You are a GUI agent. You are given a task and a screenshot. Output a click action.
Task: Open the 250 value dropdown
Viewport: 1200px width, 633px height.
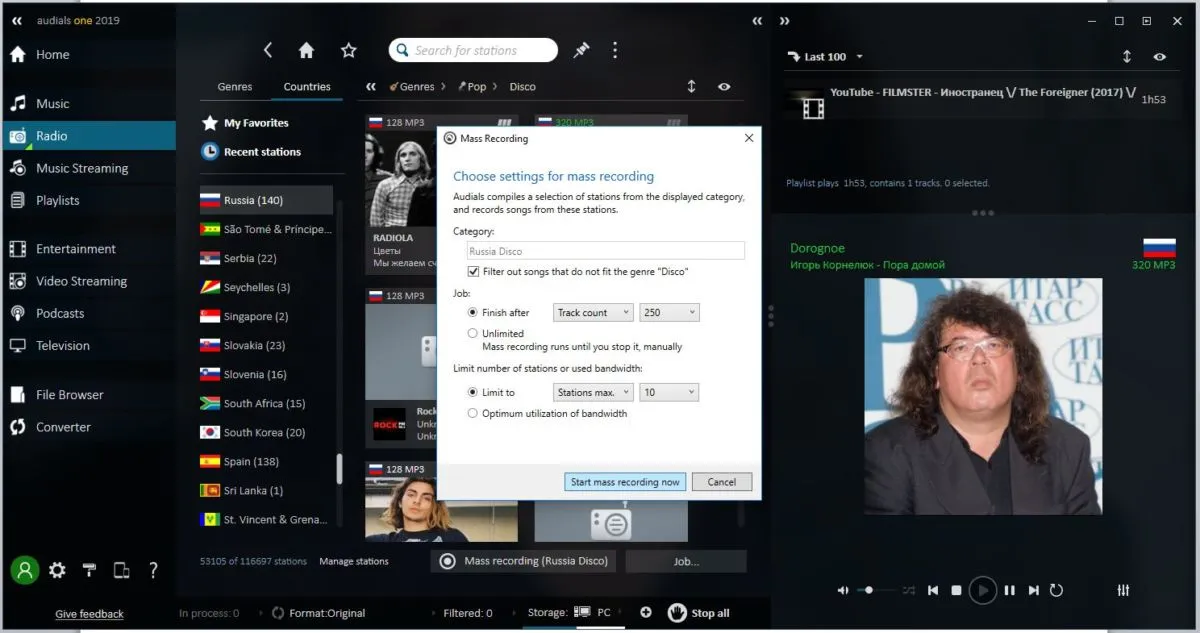(669, 313)
